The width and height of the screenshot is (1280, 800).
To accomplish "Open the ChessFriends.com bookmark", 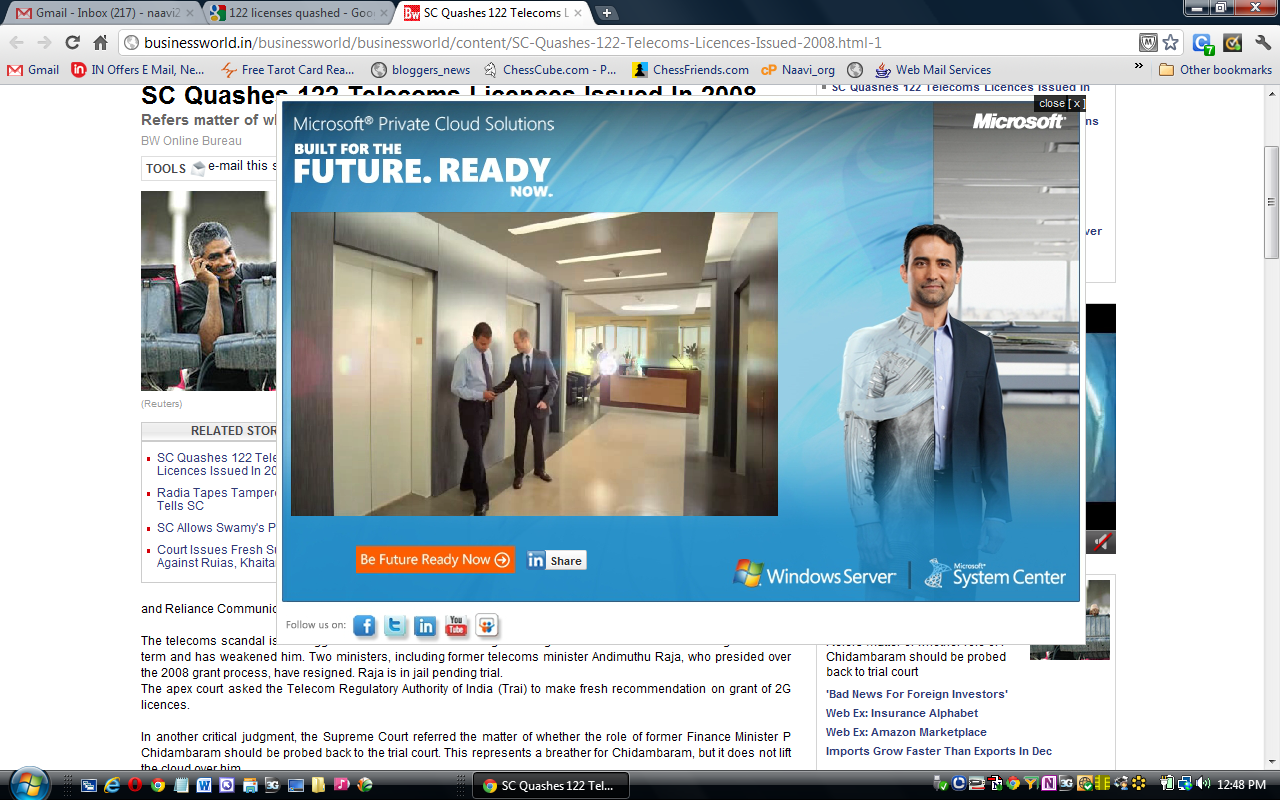I will click(x=690, y=70).
